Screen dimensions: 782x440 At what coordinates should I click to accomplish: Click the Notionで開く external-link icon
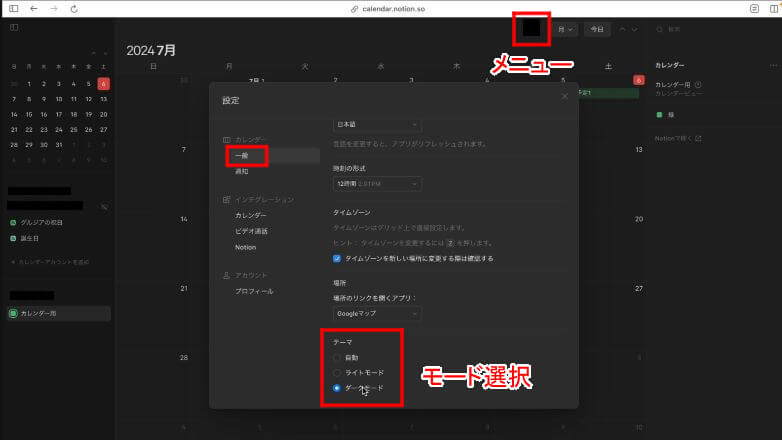(x=698, y=138)
